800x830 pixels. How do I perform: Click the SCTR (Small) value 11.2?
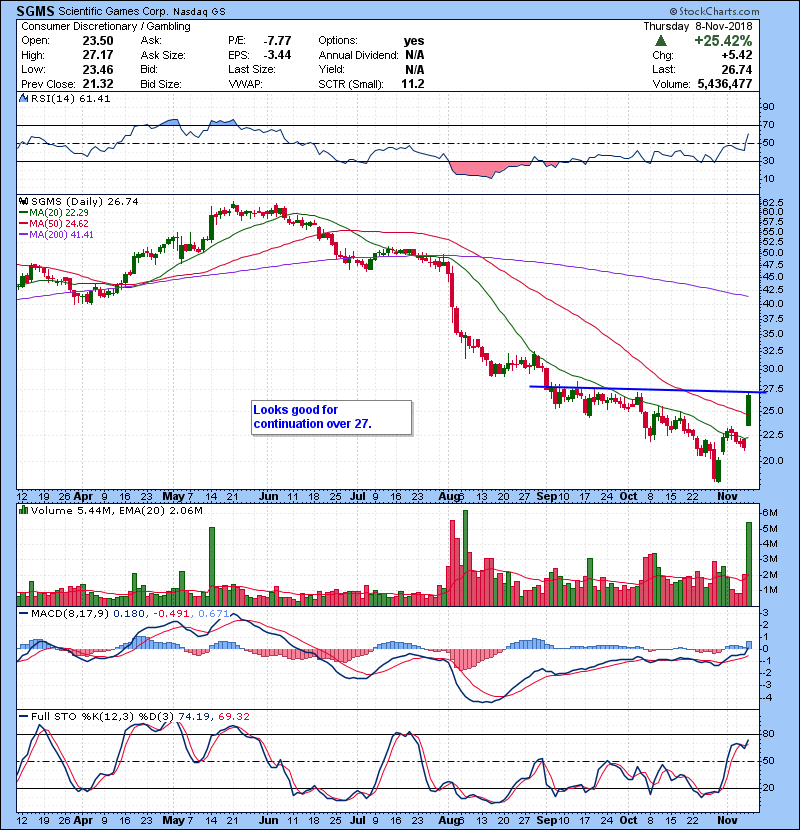[x=412, y=84]
